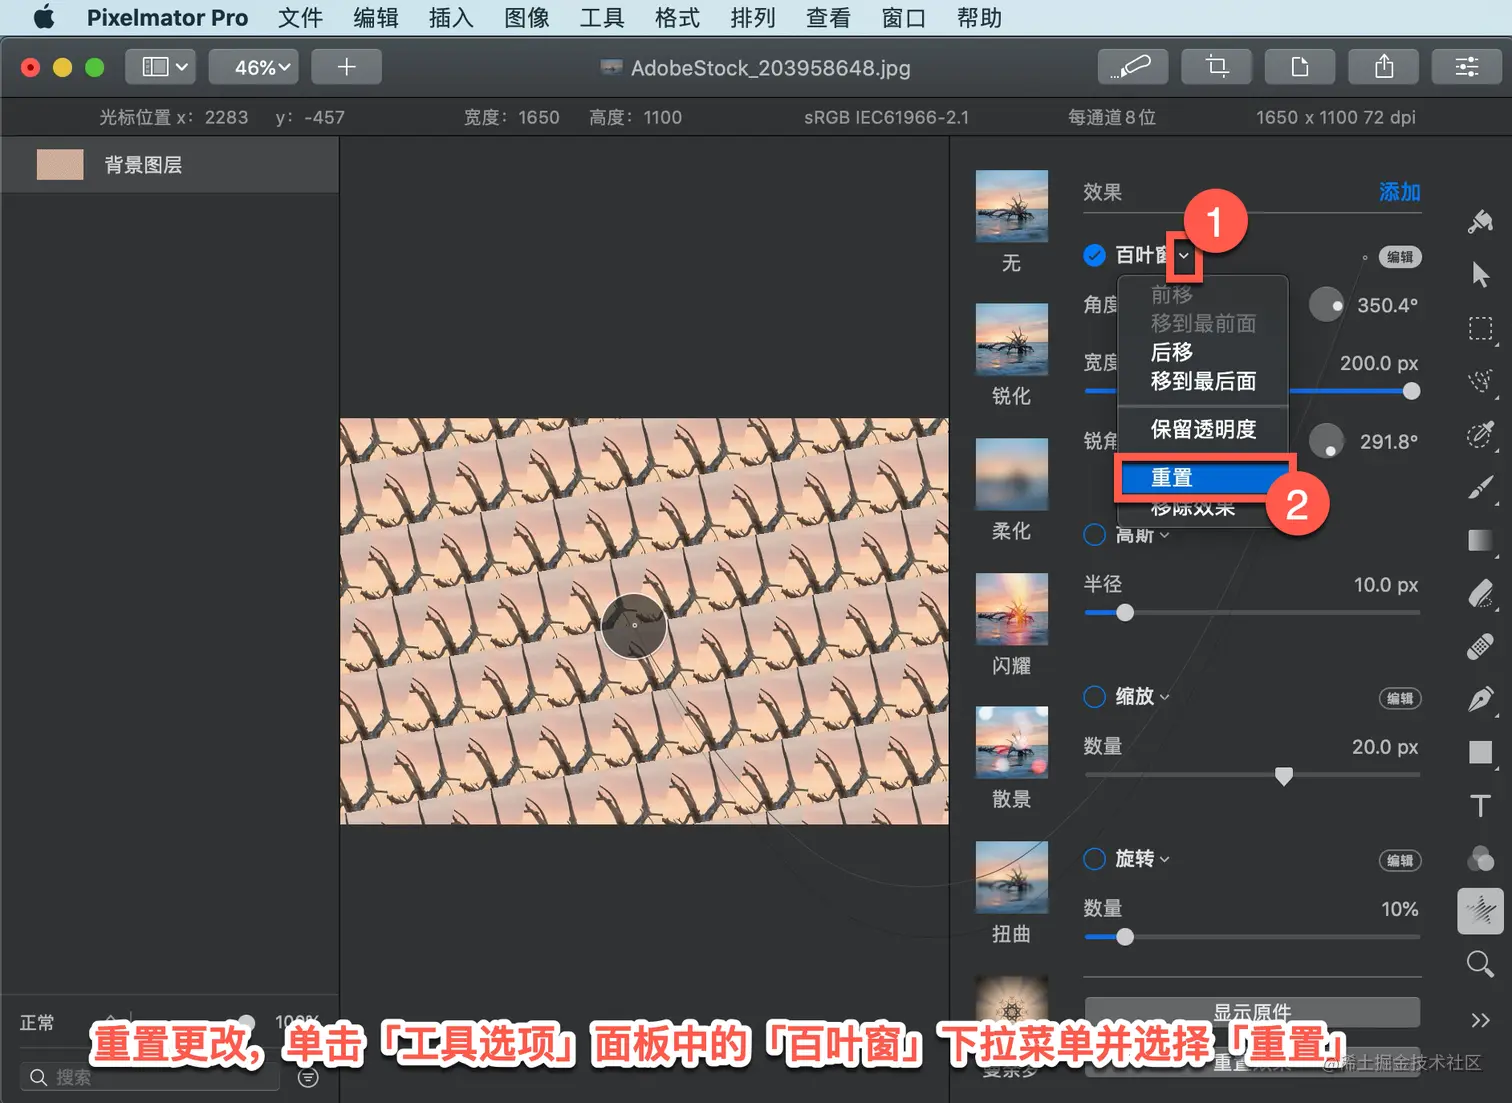Image resolution: width=1512 pixels, height=1103 pixels.
Task: Select the 背景图层 layer
Action: (x=170, y=165)
